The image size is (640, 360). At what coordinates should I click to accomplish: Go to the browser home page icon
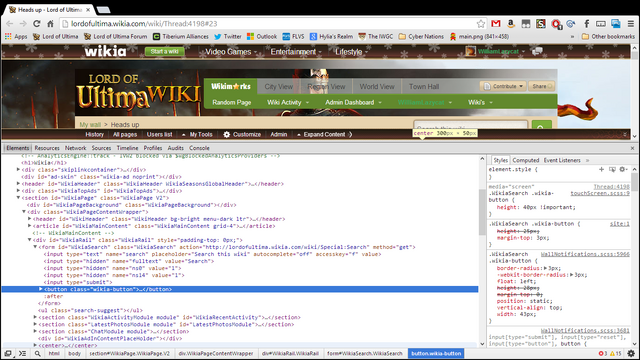point(50,24)
